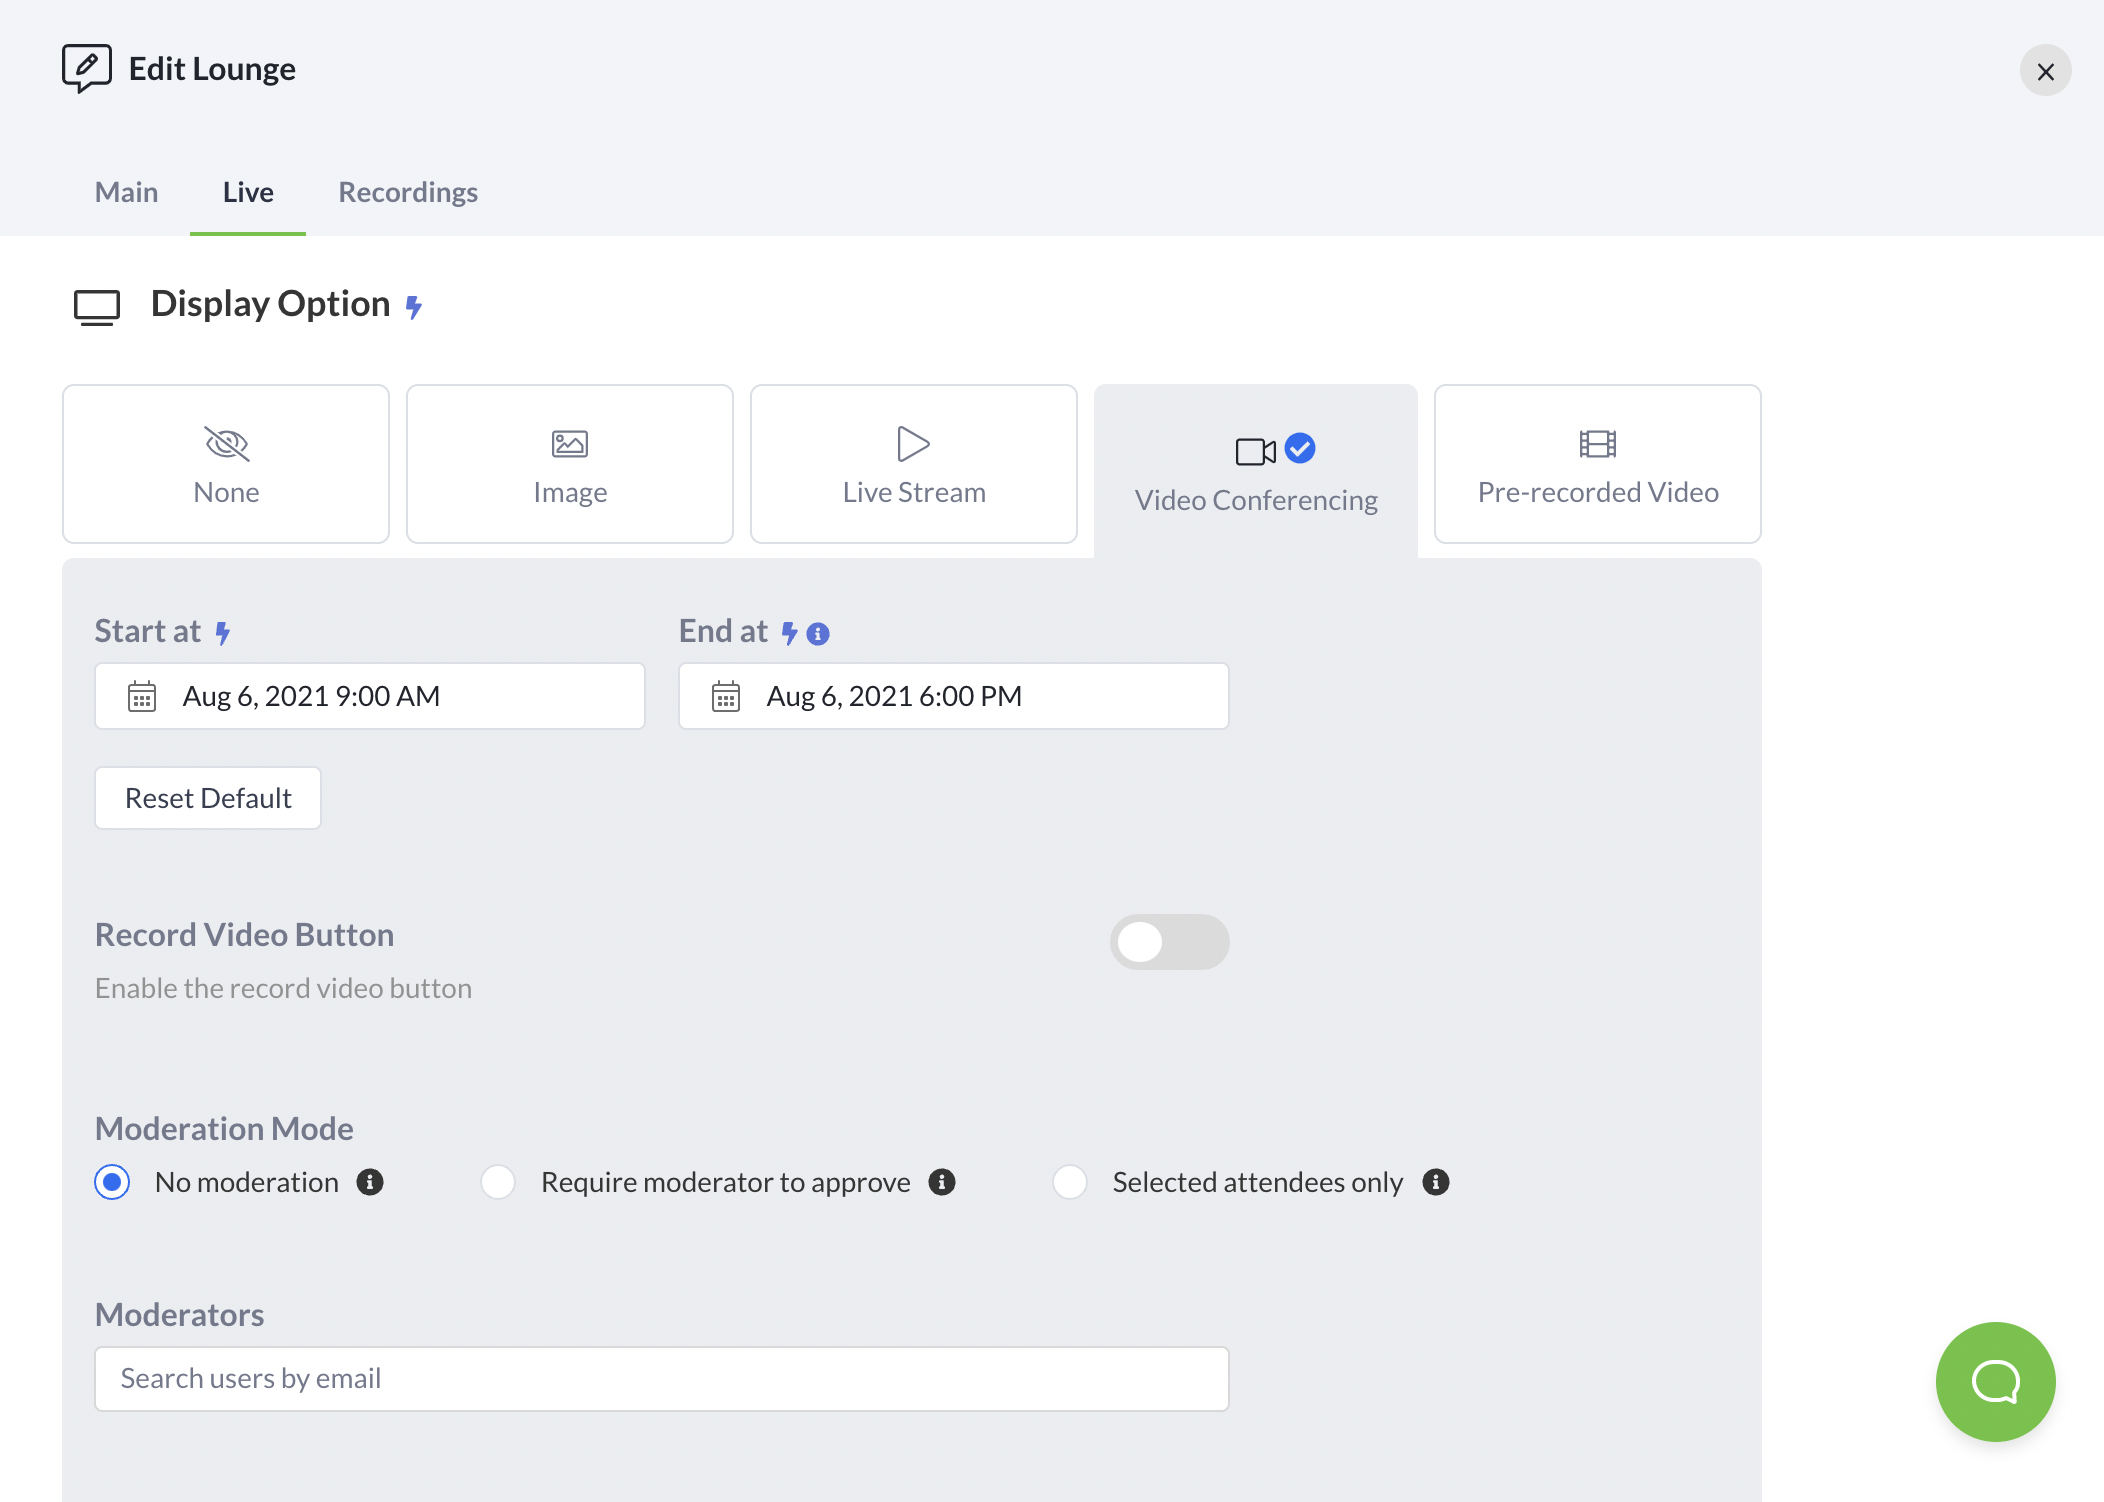2104x1502 pixels.
Task: Select Require moderator to approve radio
Action: [x=498, y=1182]
